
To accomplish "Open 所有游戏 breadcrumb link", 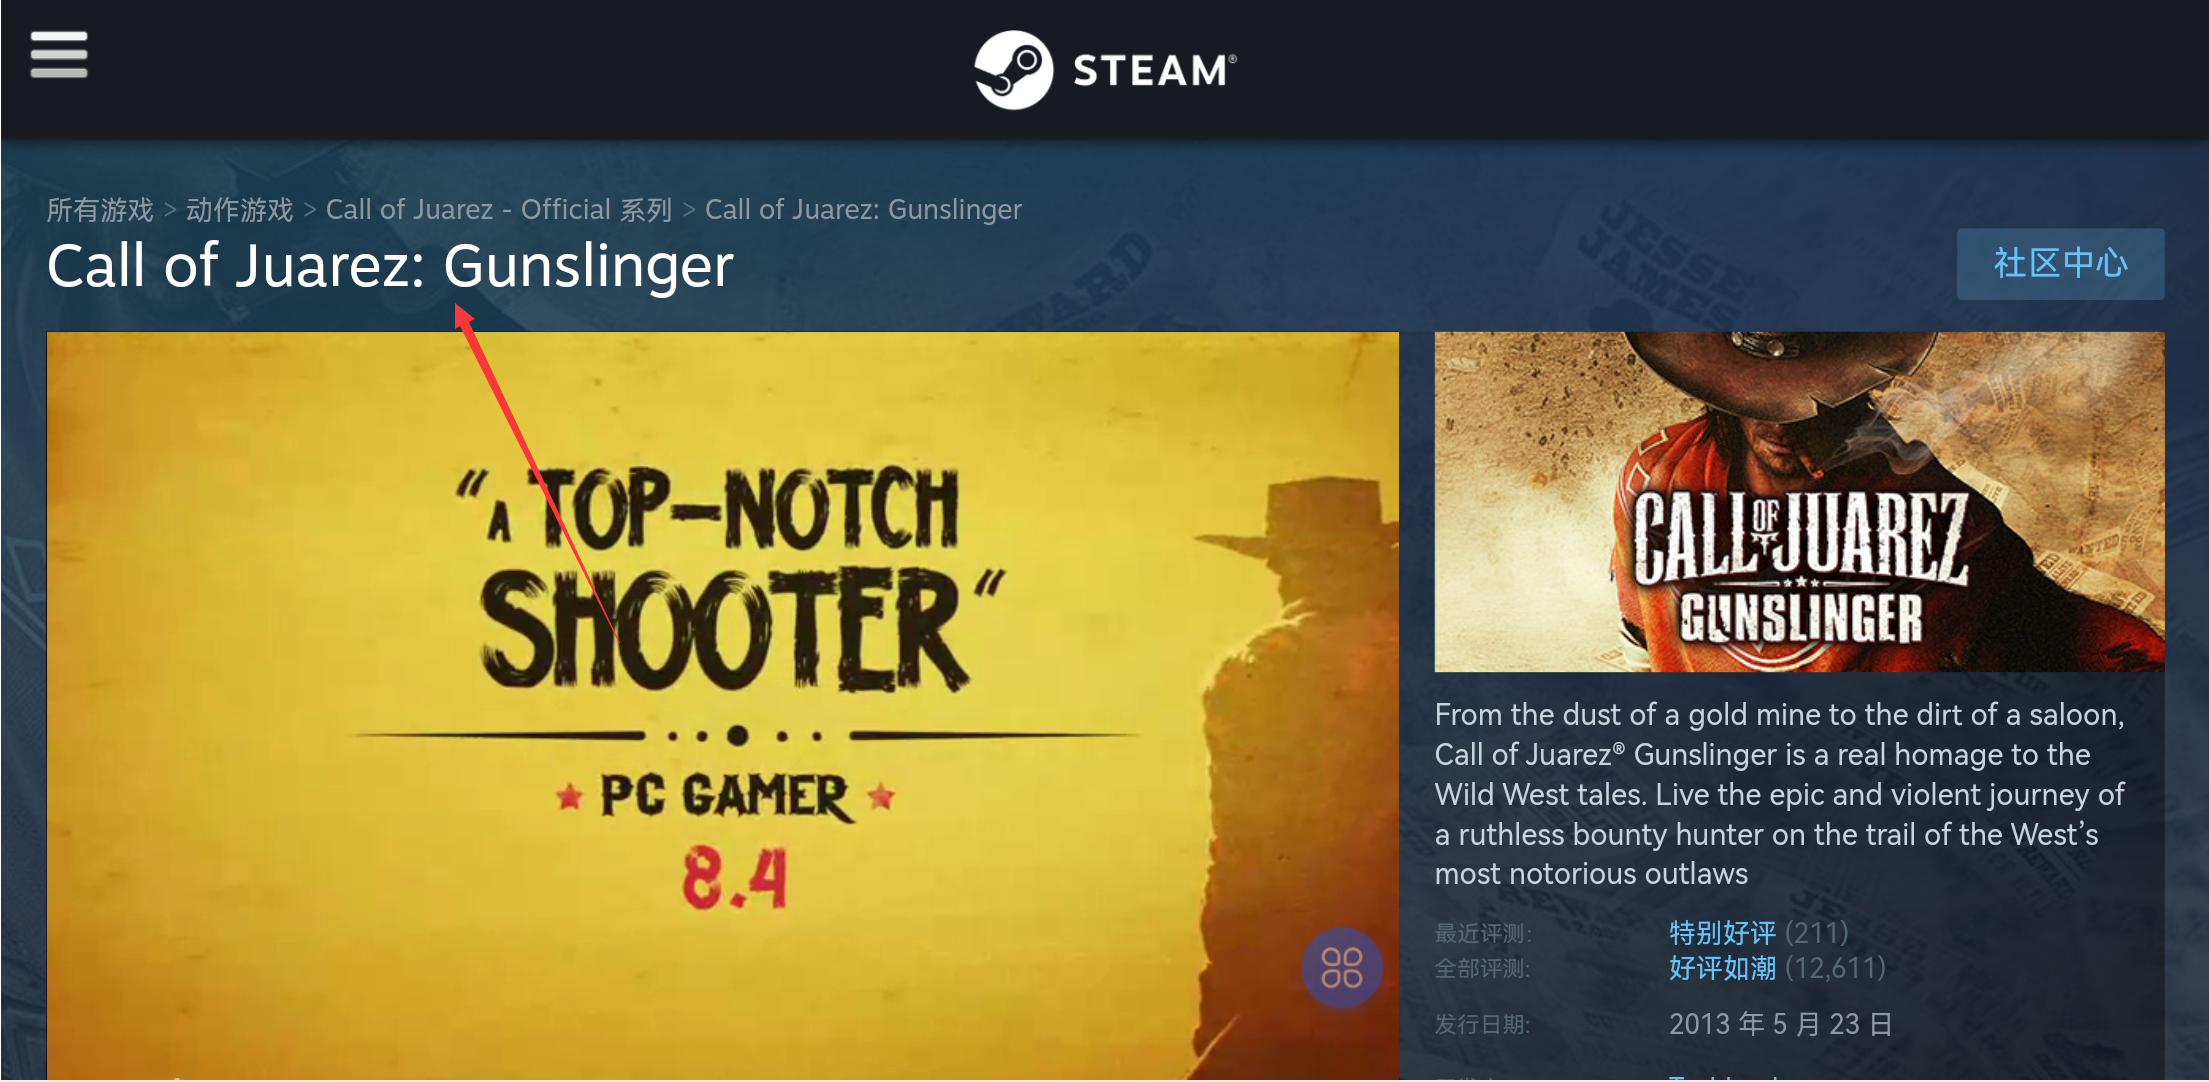I will coord(100,210).
